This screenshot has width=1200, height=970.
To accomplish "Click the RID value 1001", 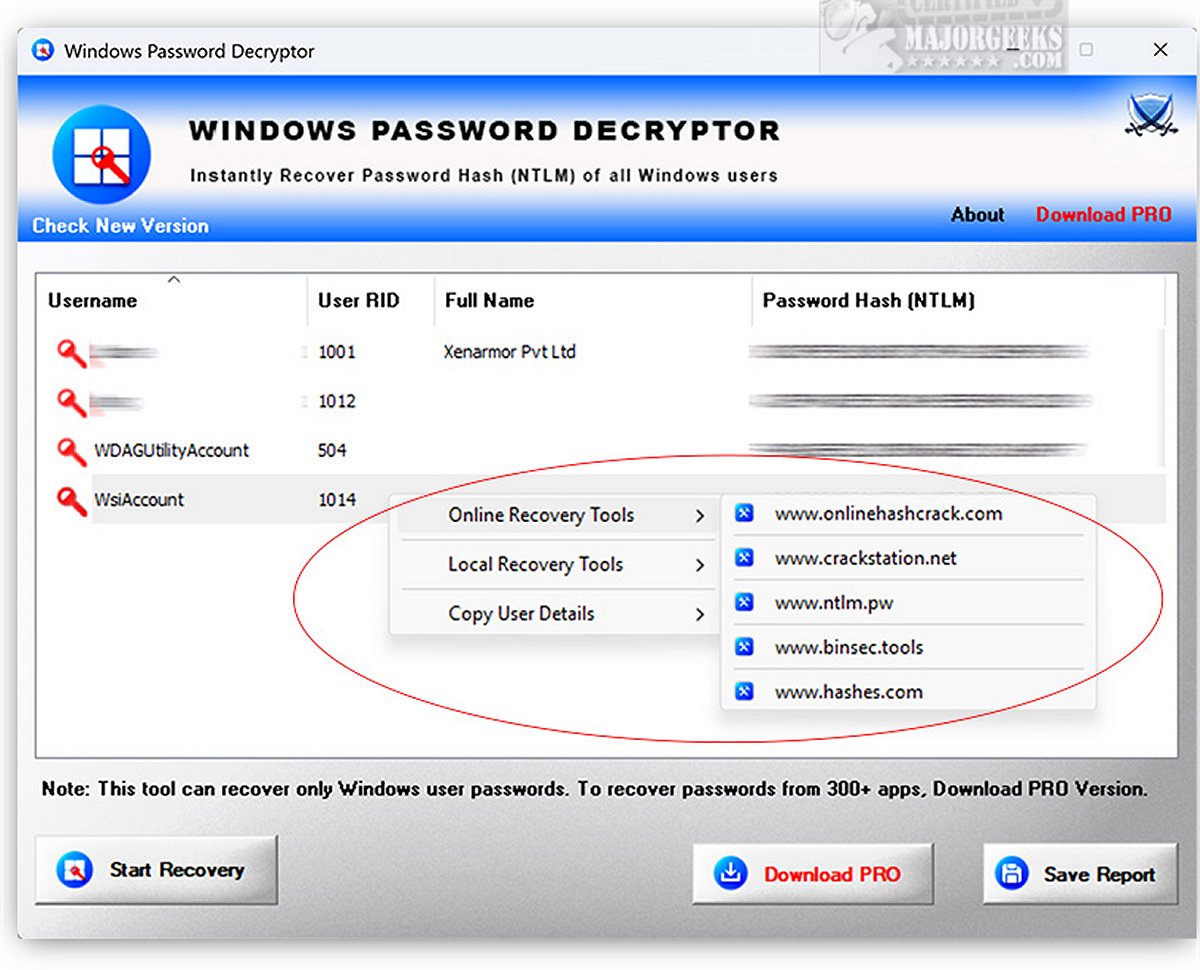I will pyautogui.click(x=337, y=352).
